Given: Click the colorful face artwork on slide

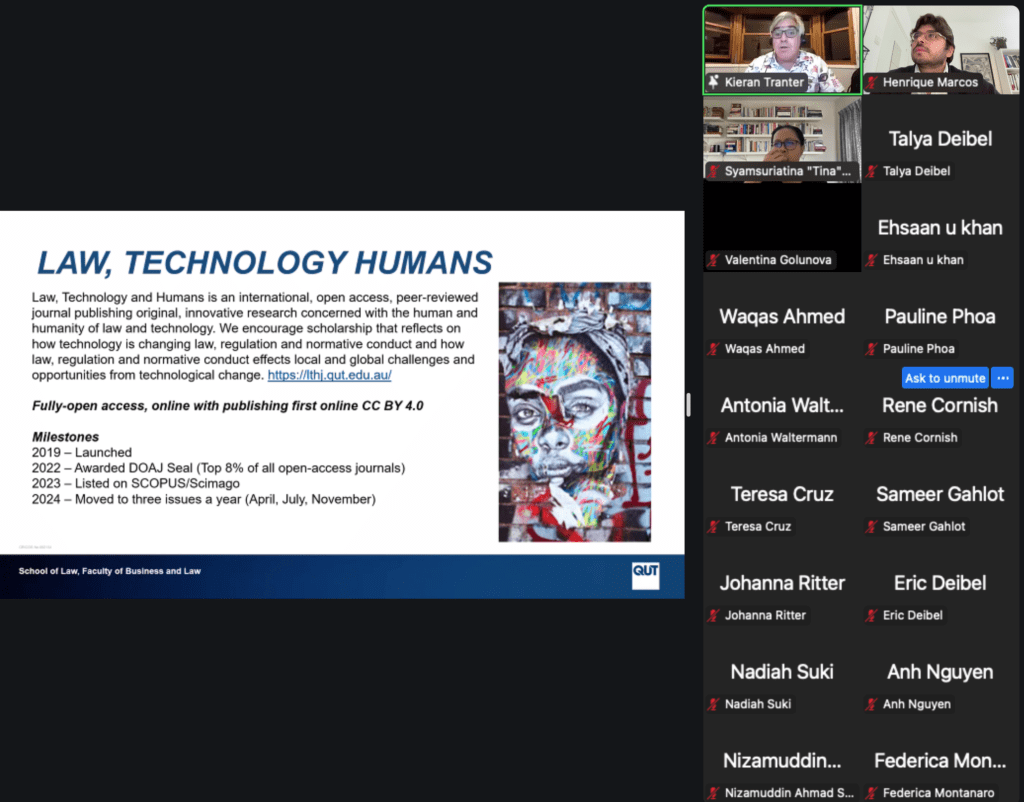Looking at the screenshot, I should pyautogui.click(x=574, y=411).
